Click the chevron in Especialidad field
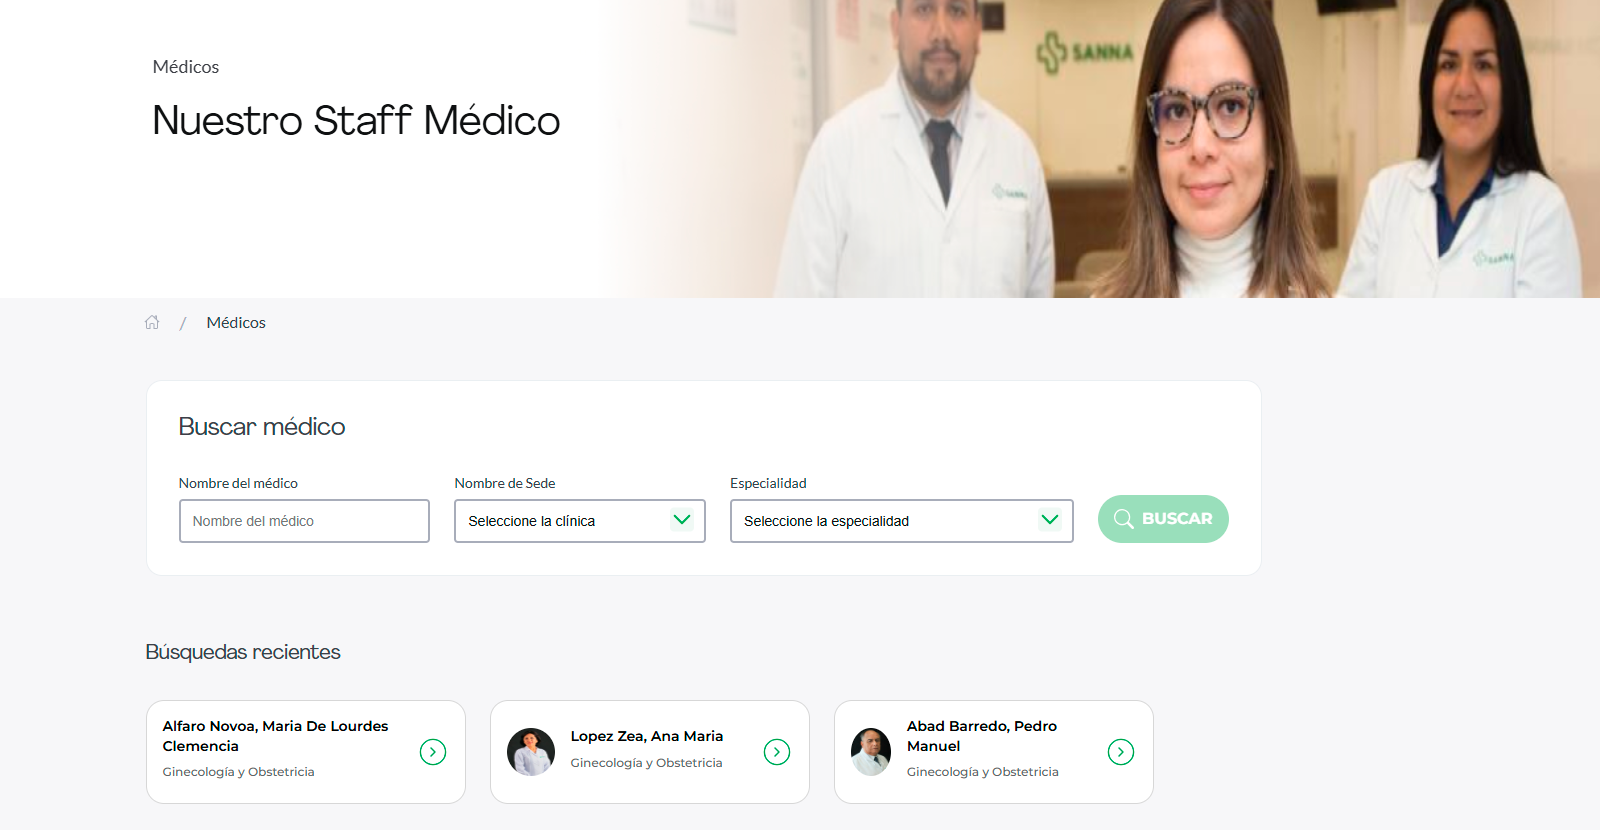The height and width of the screenshot is (830, 1600). pos(1050,520)
